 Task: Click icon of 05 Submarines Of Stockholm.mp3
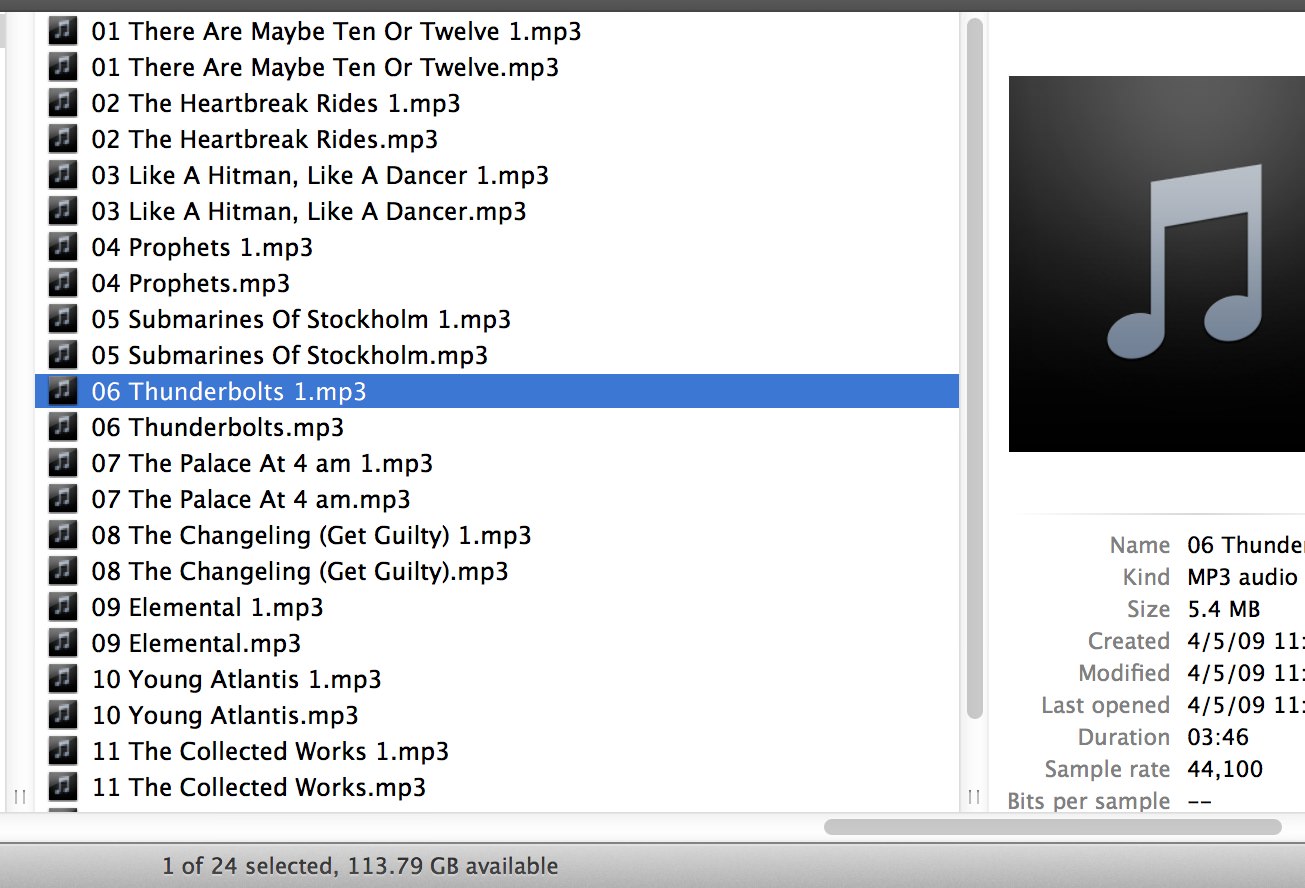pyautogui.click(x=62, y=355)
